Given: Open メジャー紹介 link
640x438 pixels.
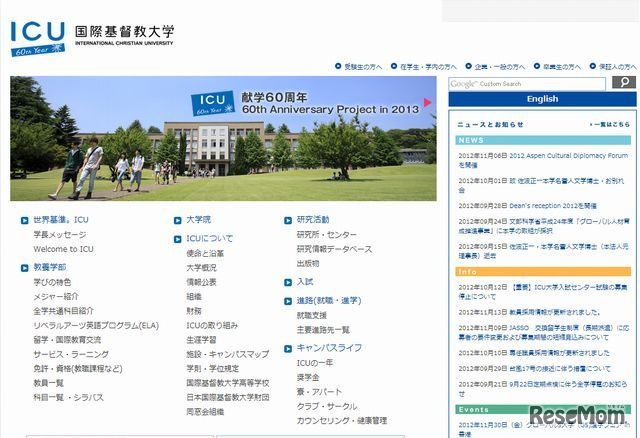Looking at the screenshot, I should pos(56,296).
